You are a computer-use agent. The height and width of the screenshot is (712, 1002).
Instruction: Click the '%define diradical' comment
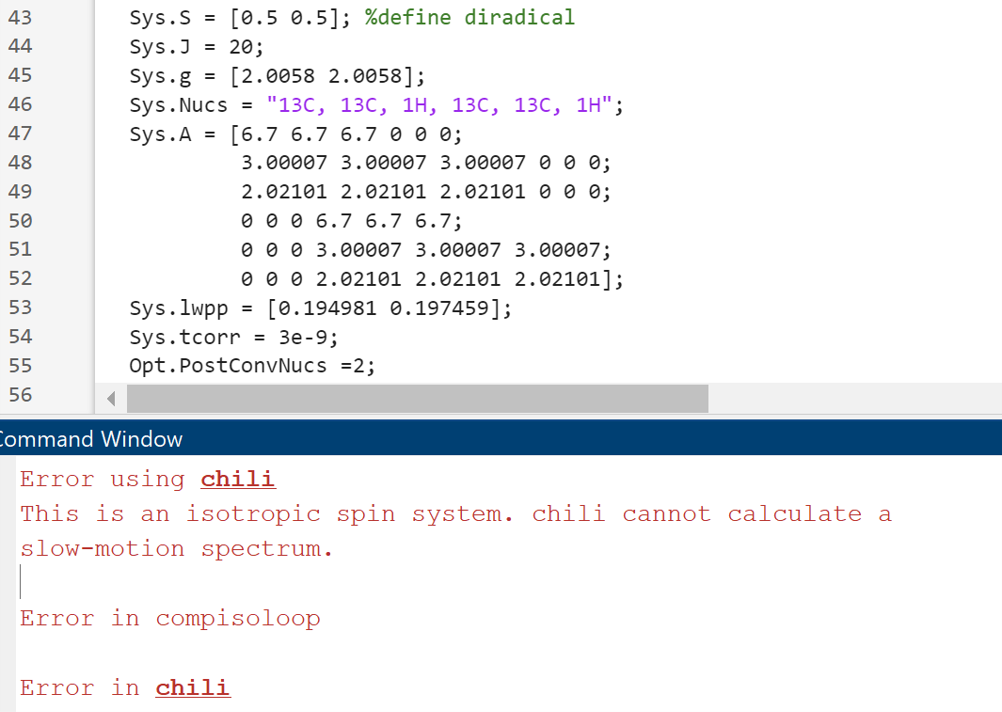pyautogui.click(x=470, y=17)
